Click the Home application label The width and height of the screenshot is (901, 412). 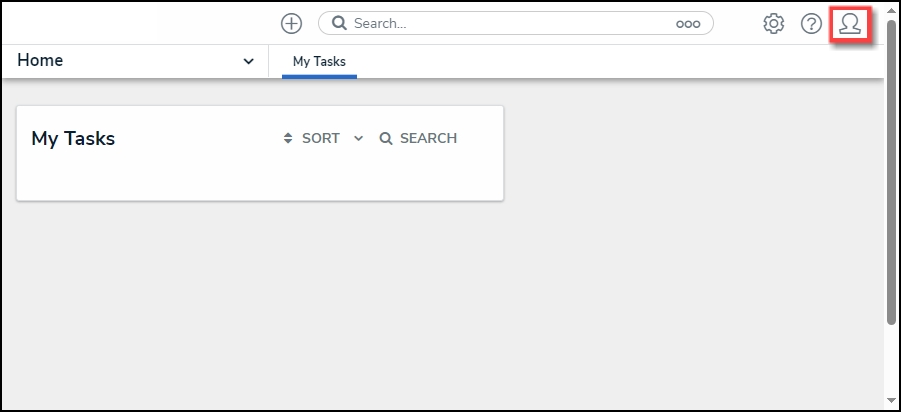click(x=40, y=61)
